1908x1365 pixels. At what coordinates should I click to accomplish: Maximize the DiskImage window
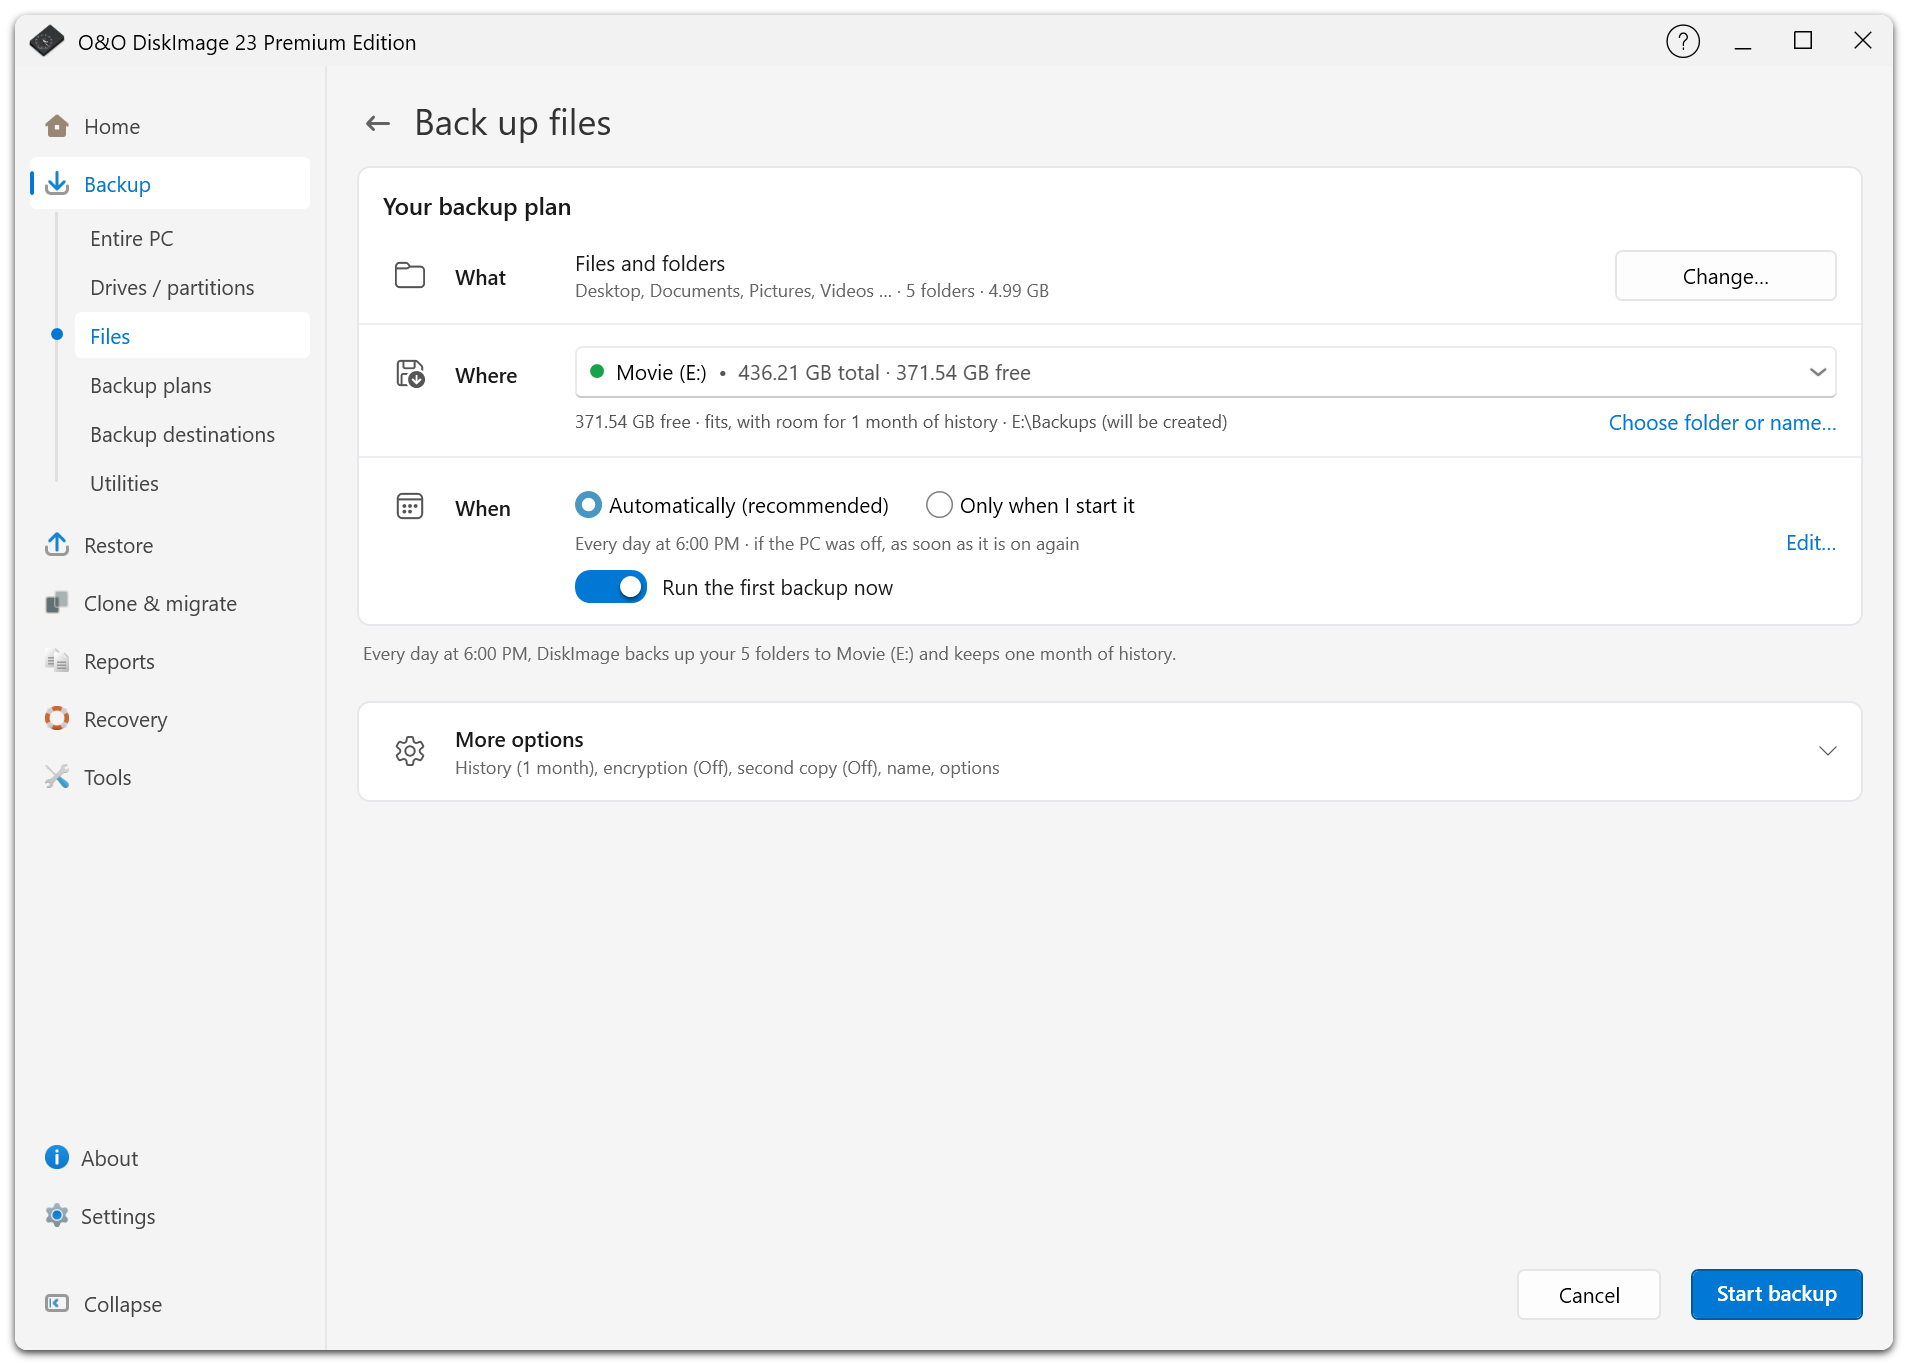click(1803, 41)
